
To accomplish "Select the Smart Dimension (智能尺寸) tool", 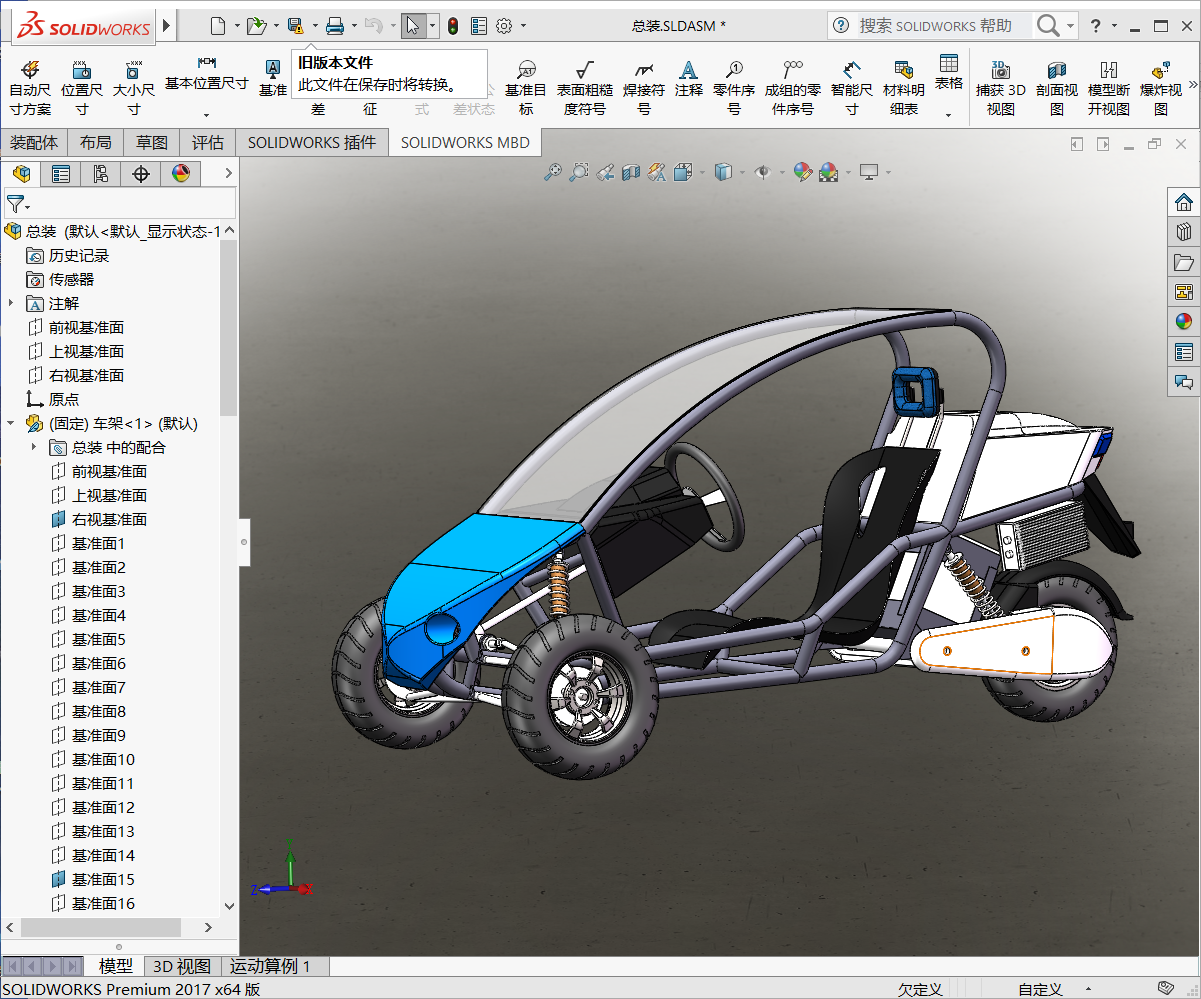I will pos(852,86).
